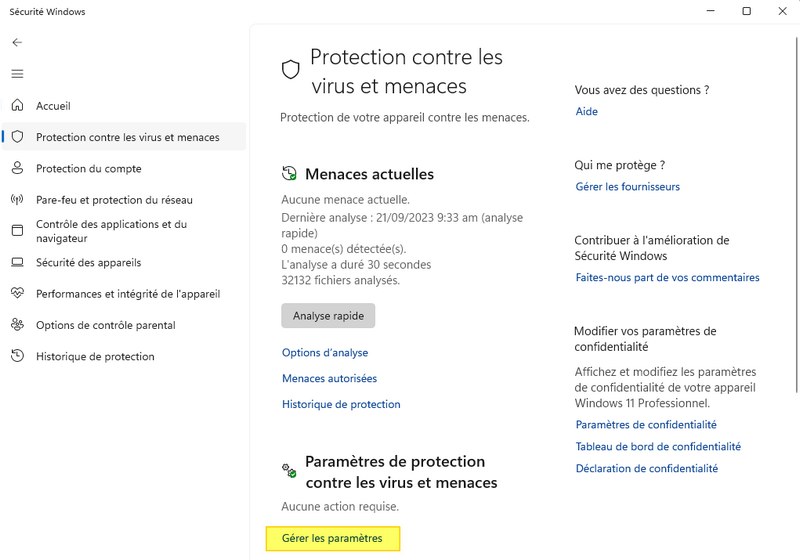
Task: Click the app and browser control icon
Action: [x=17, y=231]
